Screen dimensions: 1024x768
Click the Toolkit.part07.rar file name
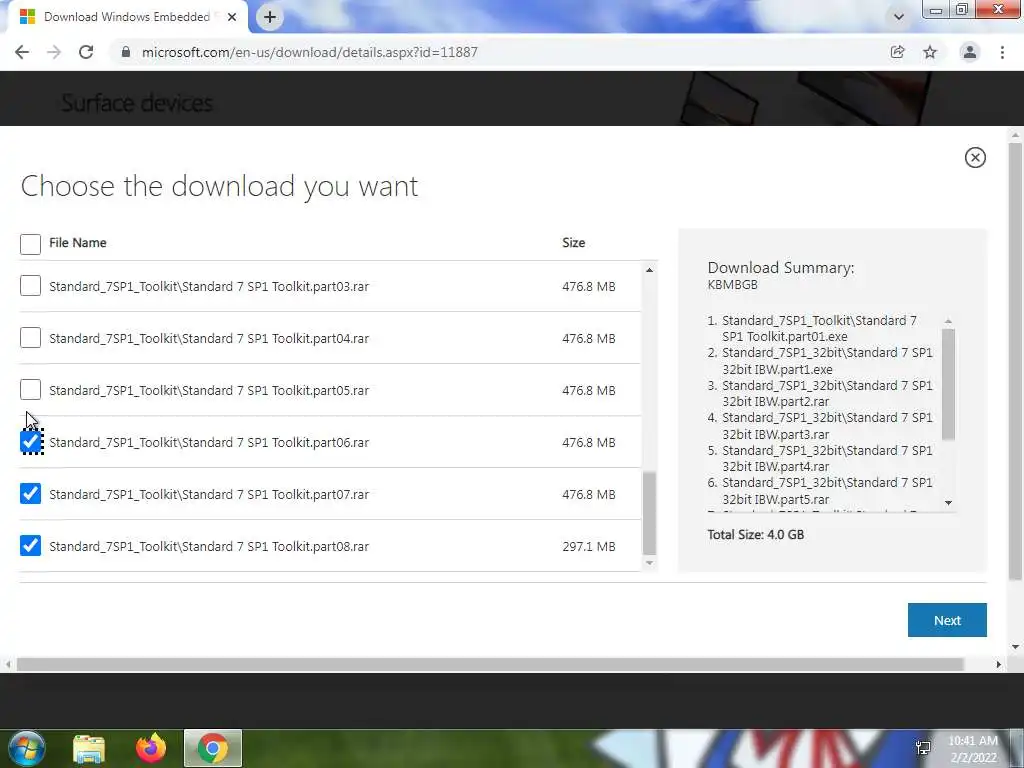[x=209, y=494]
